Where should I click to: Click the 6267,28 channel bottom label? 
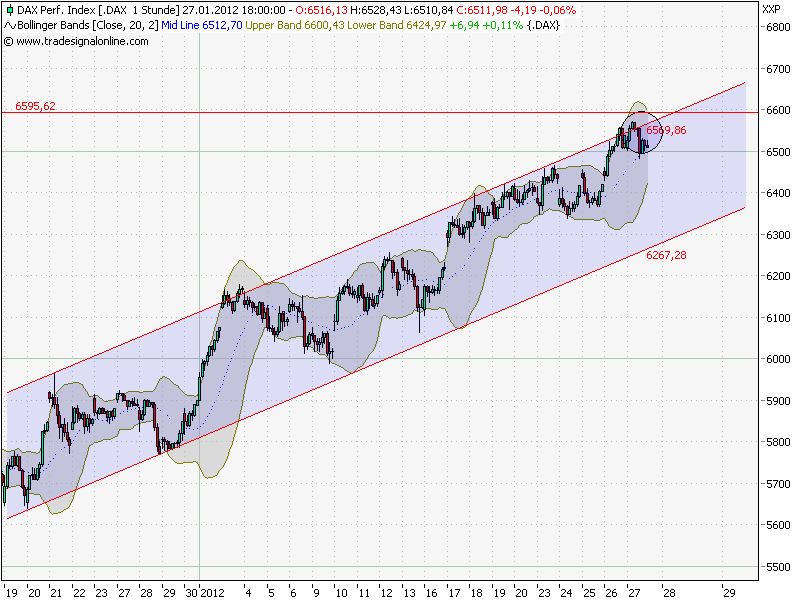pos(666,255)
